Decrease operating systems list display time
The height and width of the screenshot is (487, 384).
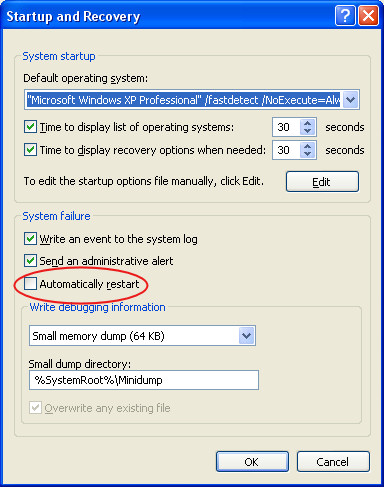pos(307,131)
